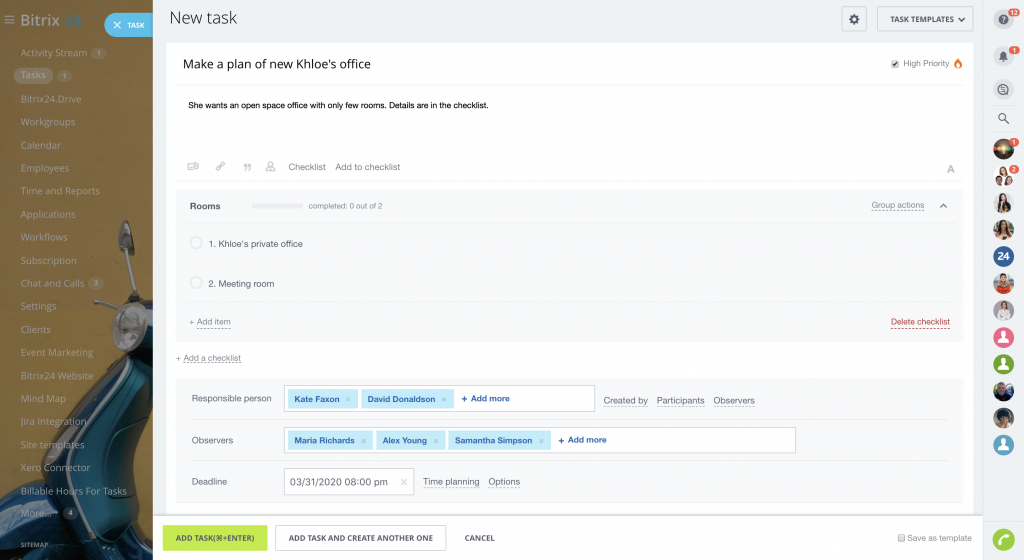Click the green phone call button
The height and width of the screenshot is (560, 1024).
1003,539
